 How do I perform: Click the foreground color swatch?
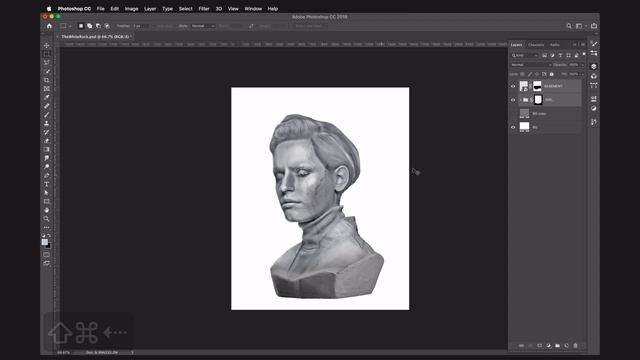tap(44, 242)
